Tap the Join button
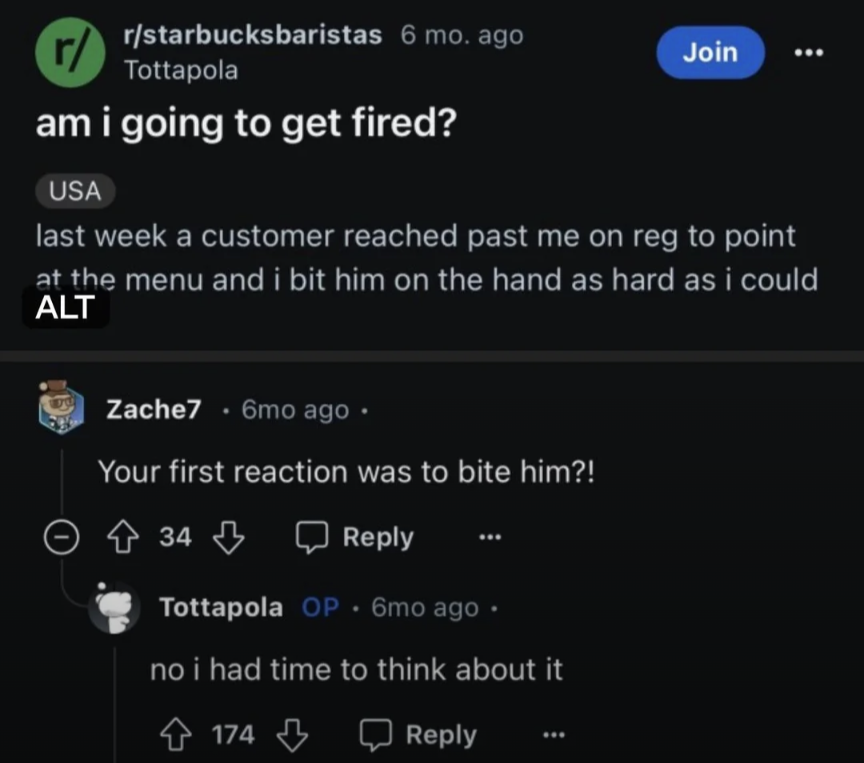Screen dimensions: 864x763 (710, 53)
